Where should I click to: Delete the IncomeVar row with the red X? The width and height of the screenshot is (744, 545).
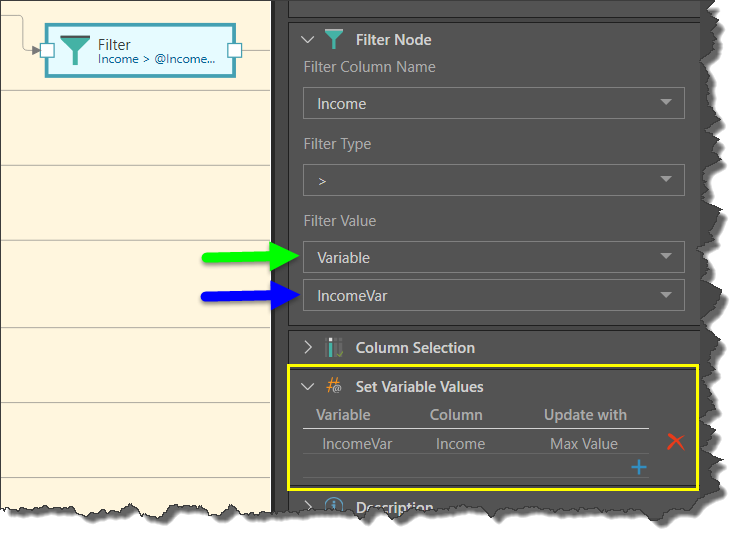(675, 442)
